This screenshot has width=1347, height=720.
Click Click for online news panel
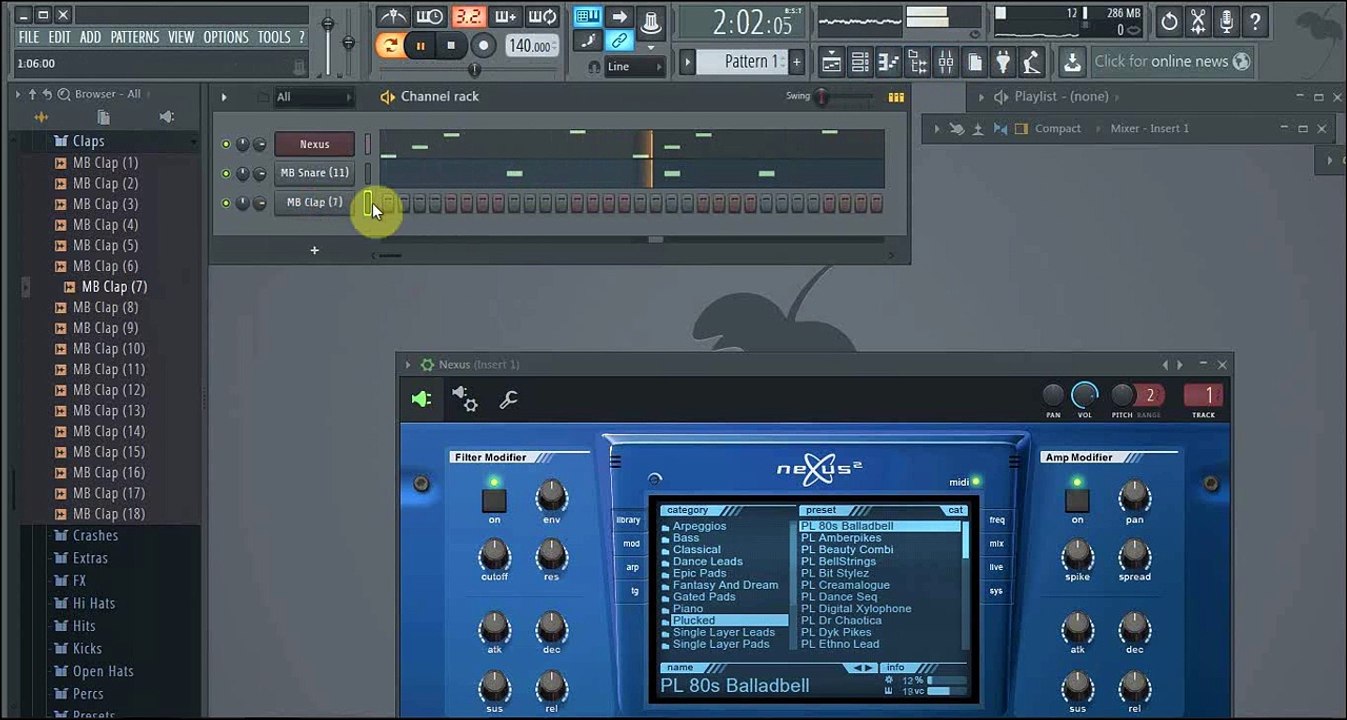(1171, 61)
